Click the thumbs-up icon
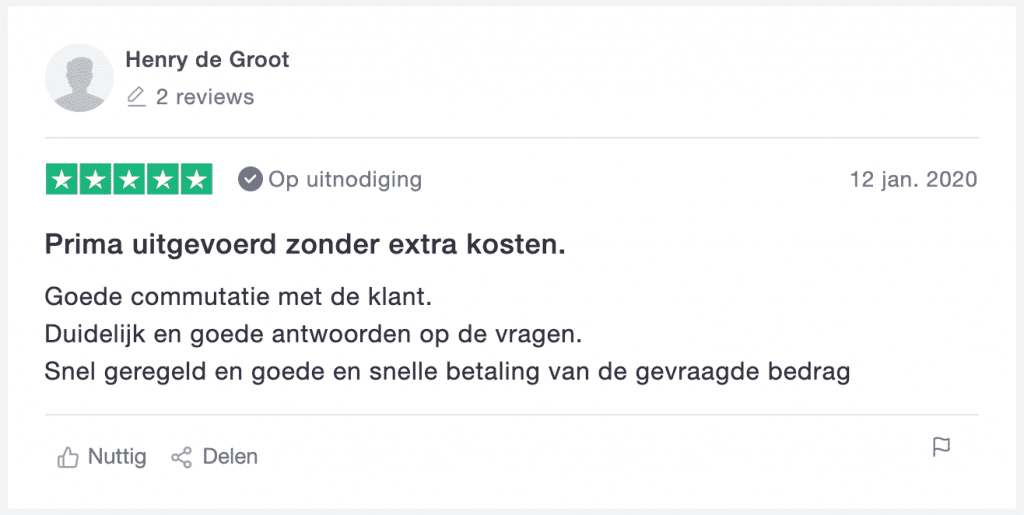1024x515 pixels. coord(68,457)
